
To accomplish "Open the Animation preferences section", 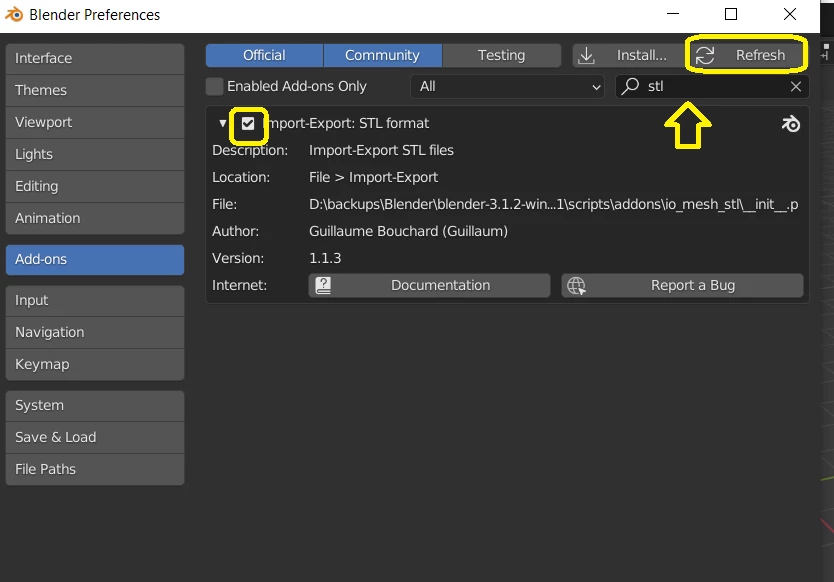I will pyautogui.click(x=95, y=218).
